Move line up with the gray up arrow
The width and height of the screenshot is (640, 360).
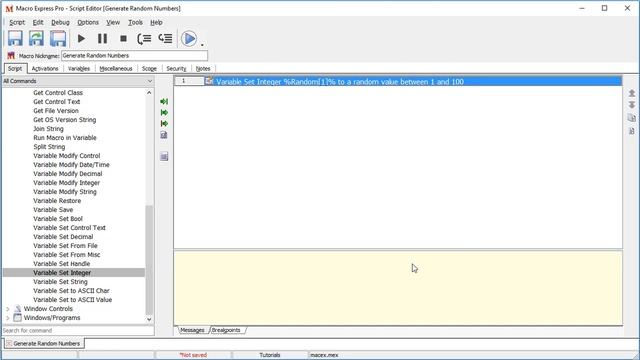[632, 93]
